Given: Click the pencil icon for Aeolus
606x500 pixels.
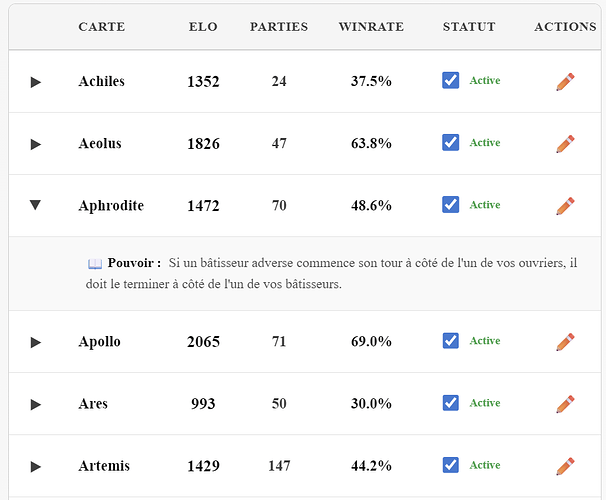Looking at the screenshot, I should [565, 144].
